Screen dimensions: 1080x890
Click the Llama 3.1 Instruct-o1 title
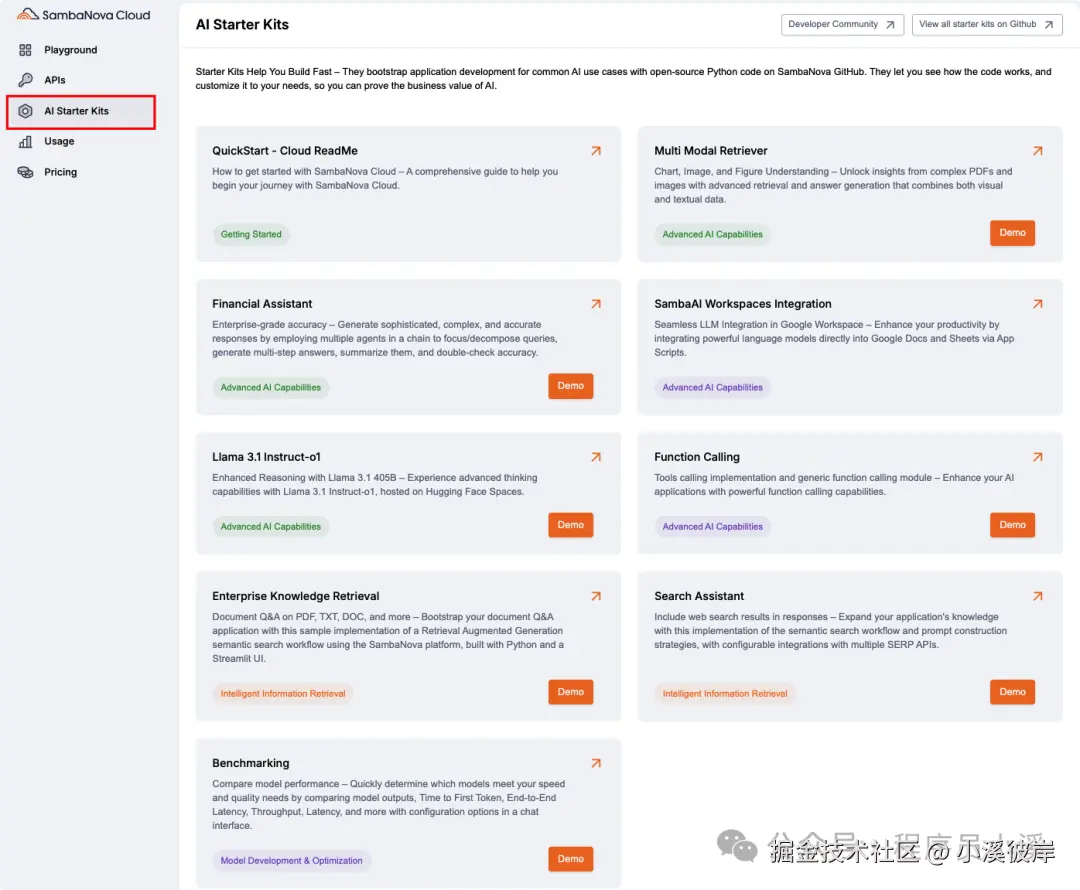266,457
